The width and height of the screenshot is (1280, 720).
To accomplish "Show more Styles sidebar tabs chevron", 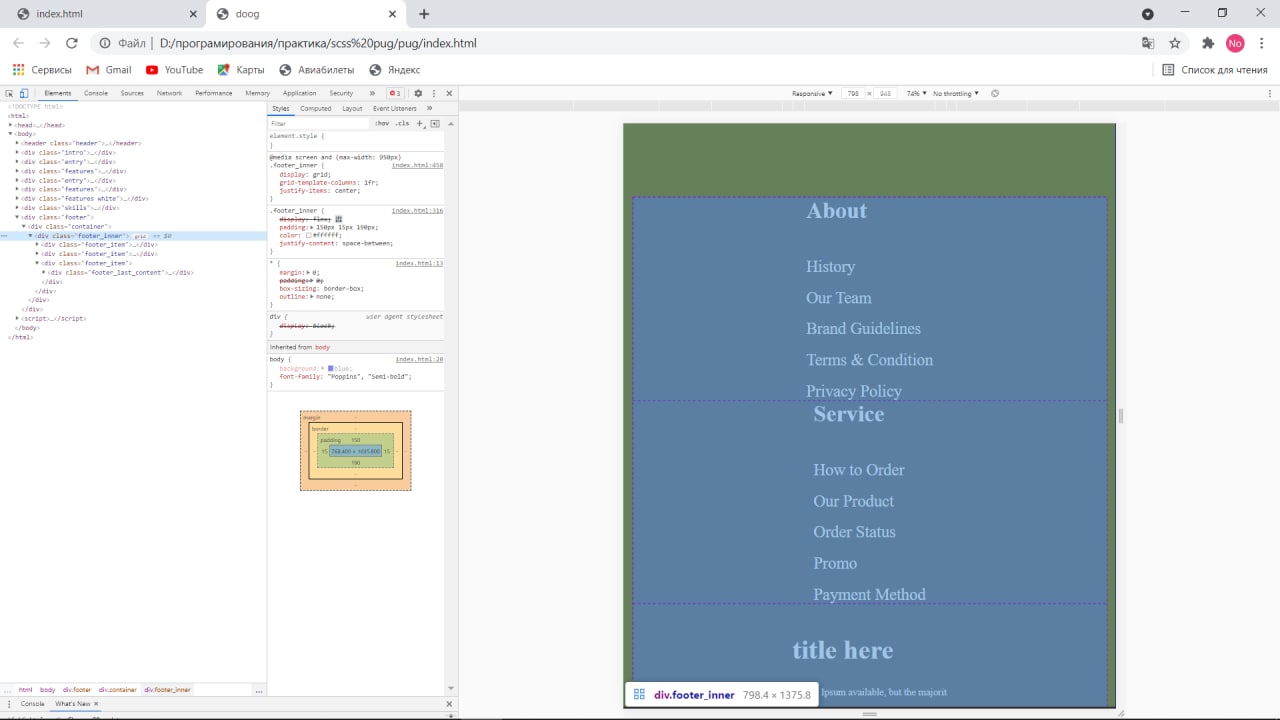I will coord(429,108).
